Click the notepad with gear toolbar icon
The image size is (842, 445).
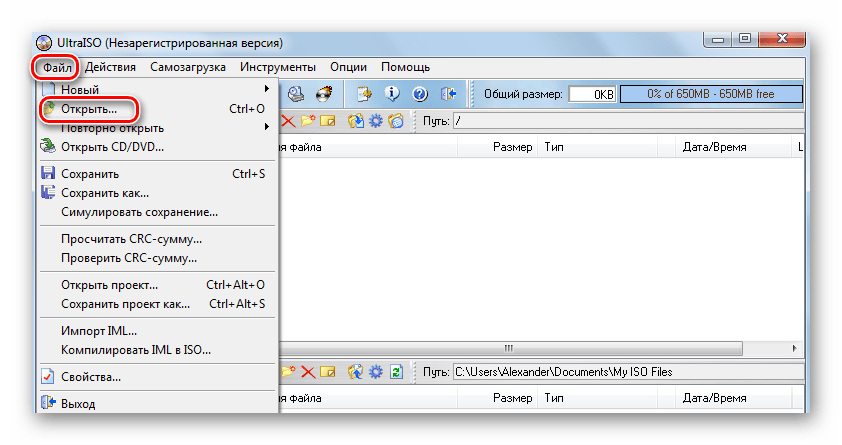coord(365,94)
